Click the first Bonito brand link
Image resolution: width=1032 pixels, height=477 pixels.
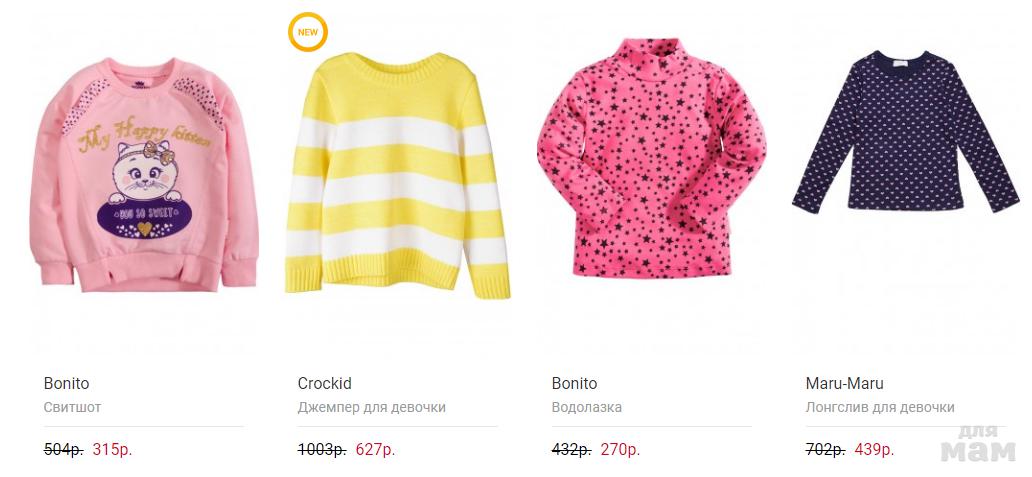point(67,384)
